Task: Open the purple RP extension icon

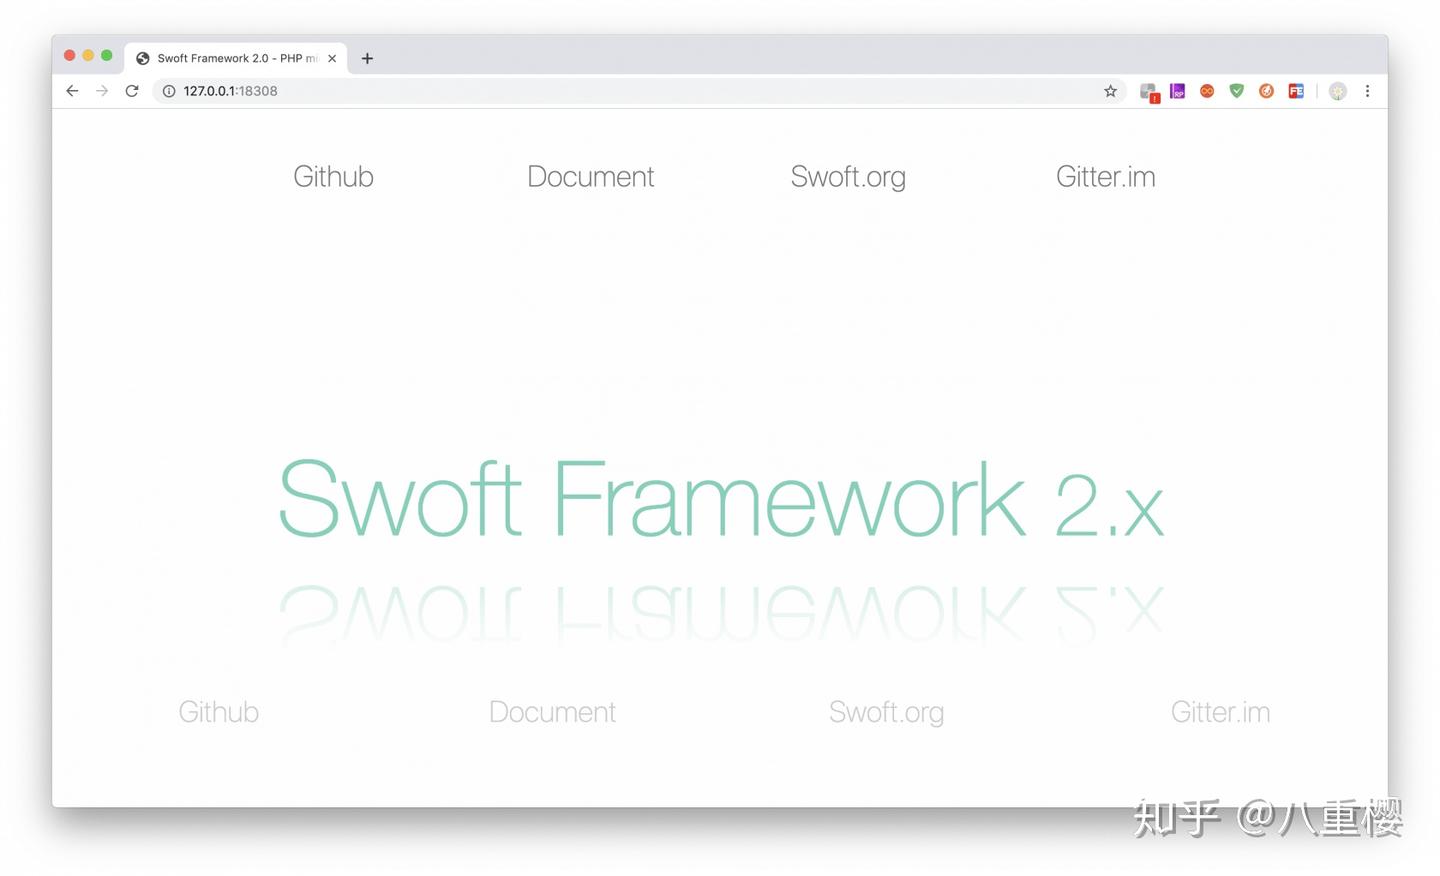Action: [1177, 91]
